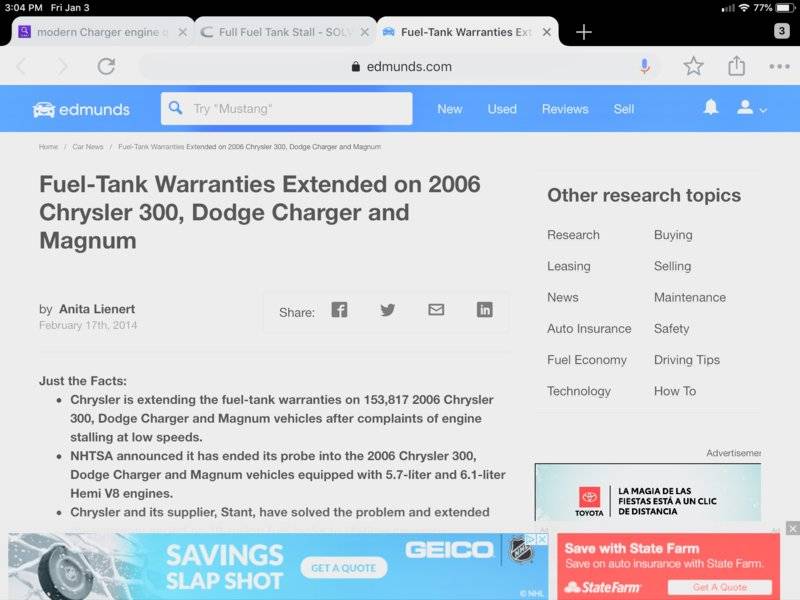Go to Home breadcrumb link

coord(48,147)
